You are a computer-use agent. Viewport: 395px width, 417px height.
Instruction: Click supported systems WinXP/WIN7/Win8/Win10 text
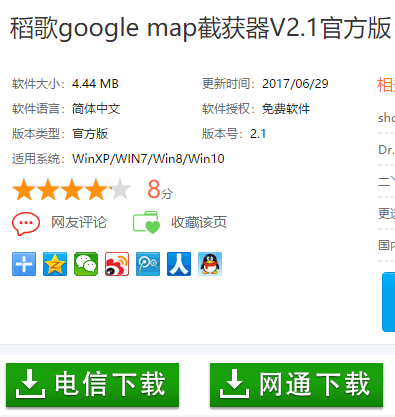(148, 159)
